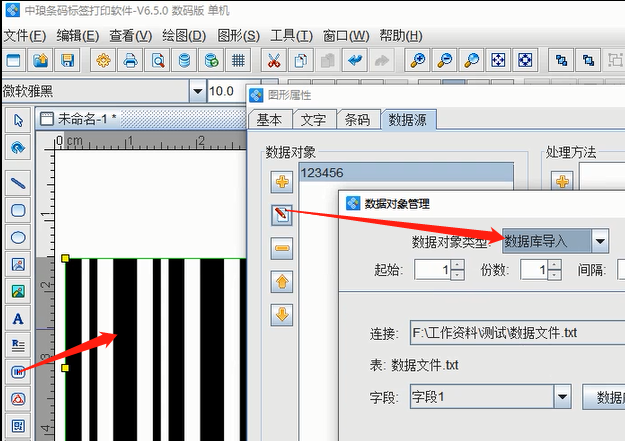Image resolution: width=625 pixels, height=441 pixels.
Task: Send object to back layer icon
Action: tap(588, 61)
